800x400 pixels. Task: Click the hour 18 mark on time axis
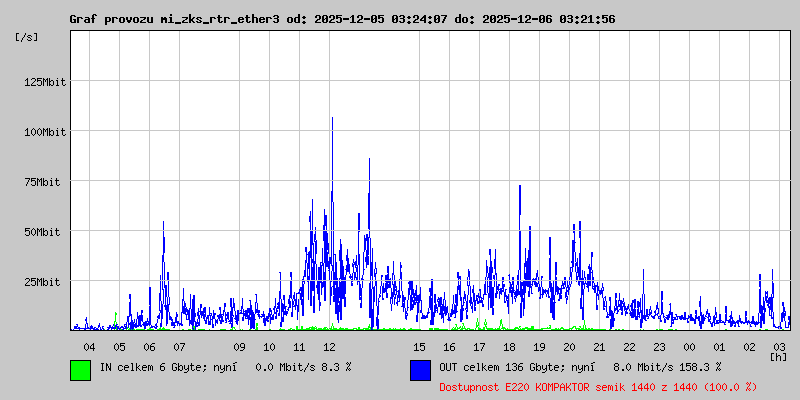[509, 346]
